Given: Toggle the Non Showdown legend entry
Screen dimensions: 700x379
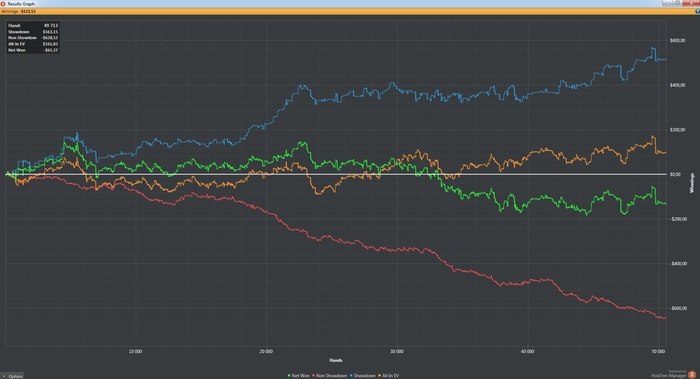Looking at the screenshot, I should coord(329,375).
